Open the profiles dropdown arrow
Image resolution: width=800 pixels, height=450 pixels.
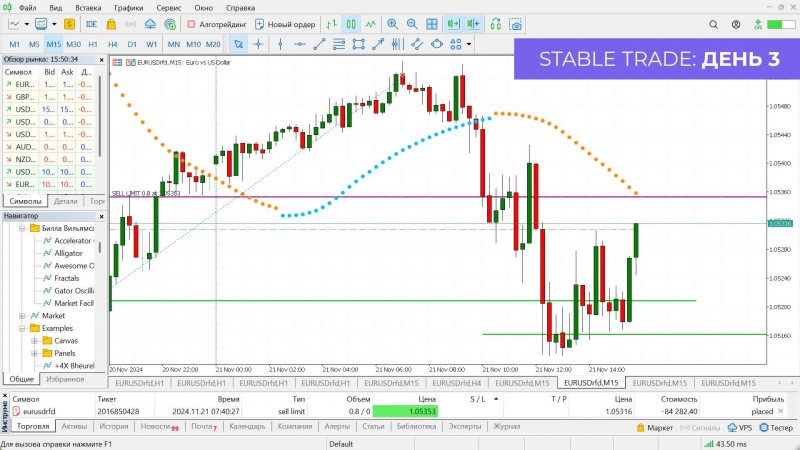pyautogui.click(x=54, y=24)
